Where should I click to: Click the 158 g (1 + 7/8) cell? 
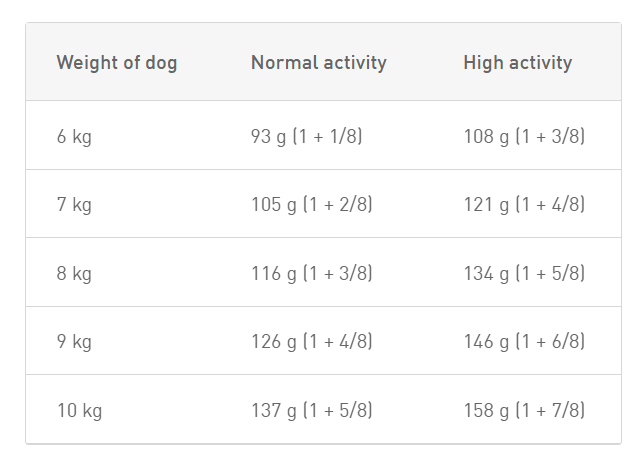524,410
